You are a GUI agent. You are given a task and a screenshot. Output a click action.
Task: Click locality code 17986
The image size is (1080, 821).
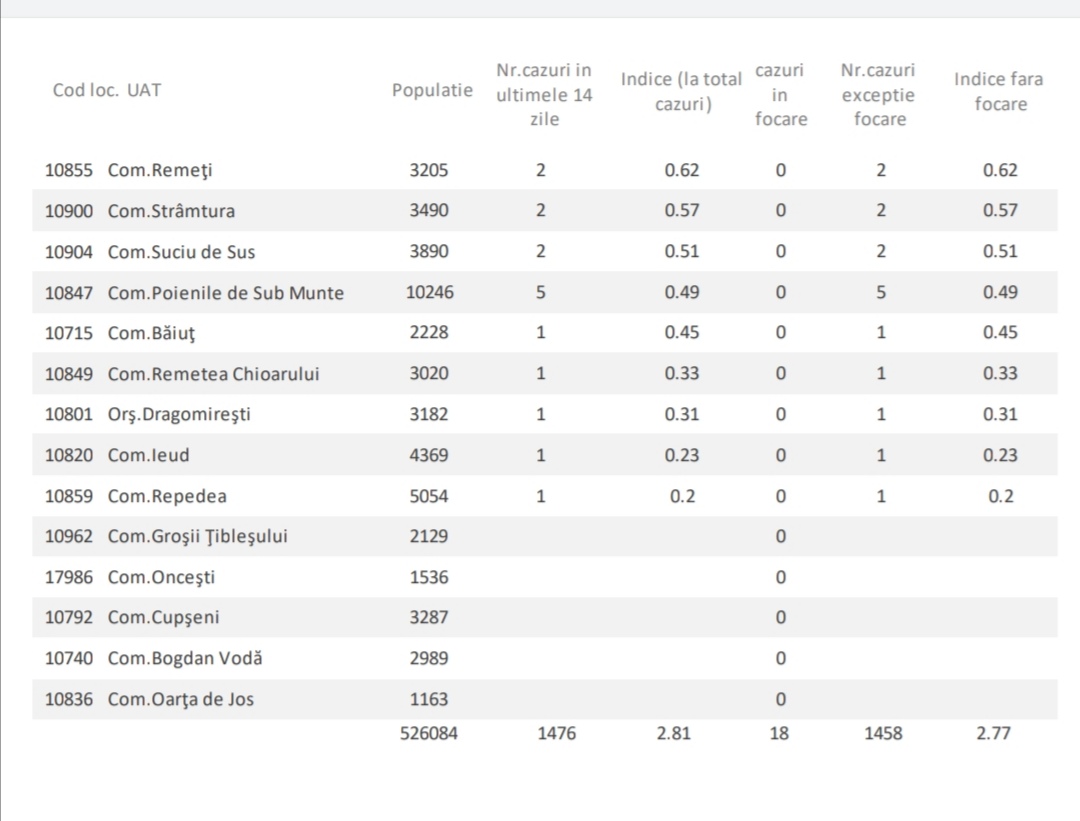69,577
